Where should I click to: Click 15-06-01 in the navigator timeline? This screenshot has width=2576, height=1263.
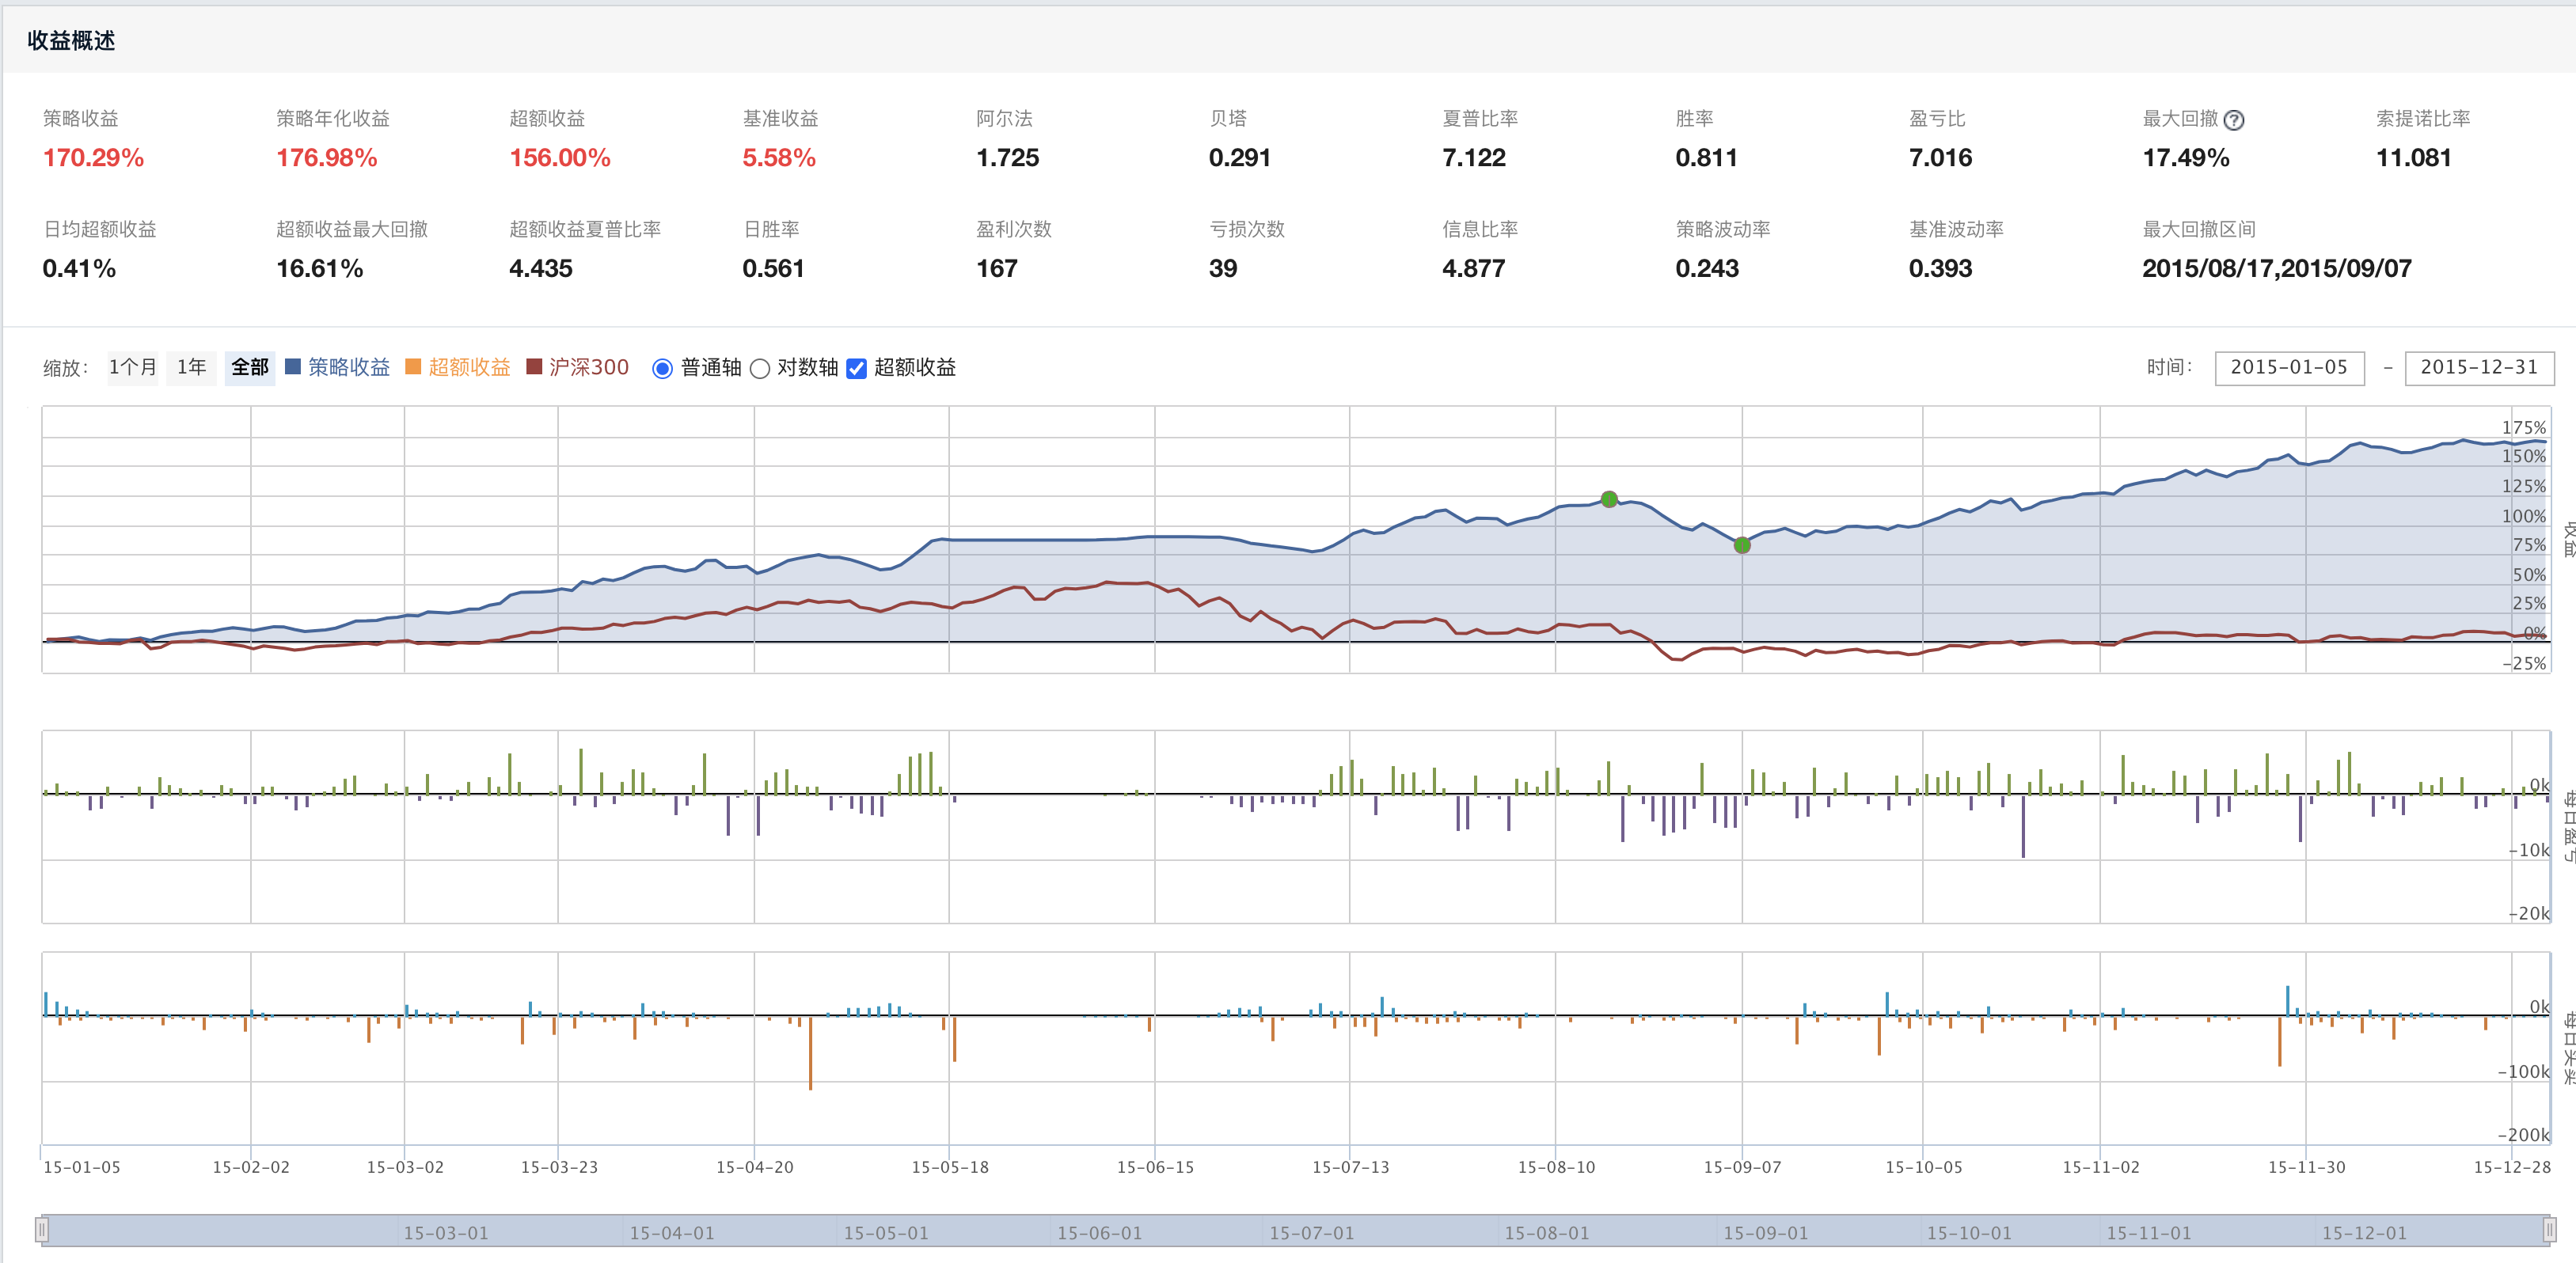[x=1099, y=1233]
